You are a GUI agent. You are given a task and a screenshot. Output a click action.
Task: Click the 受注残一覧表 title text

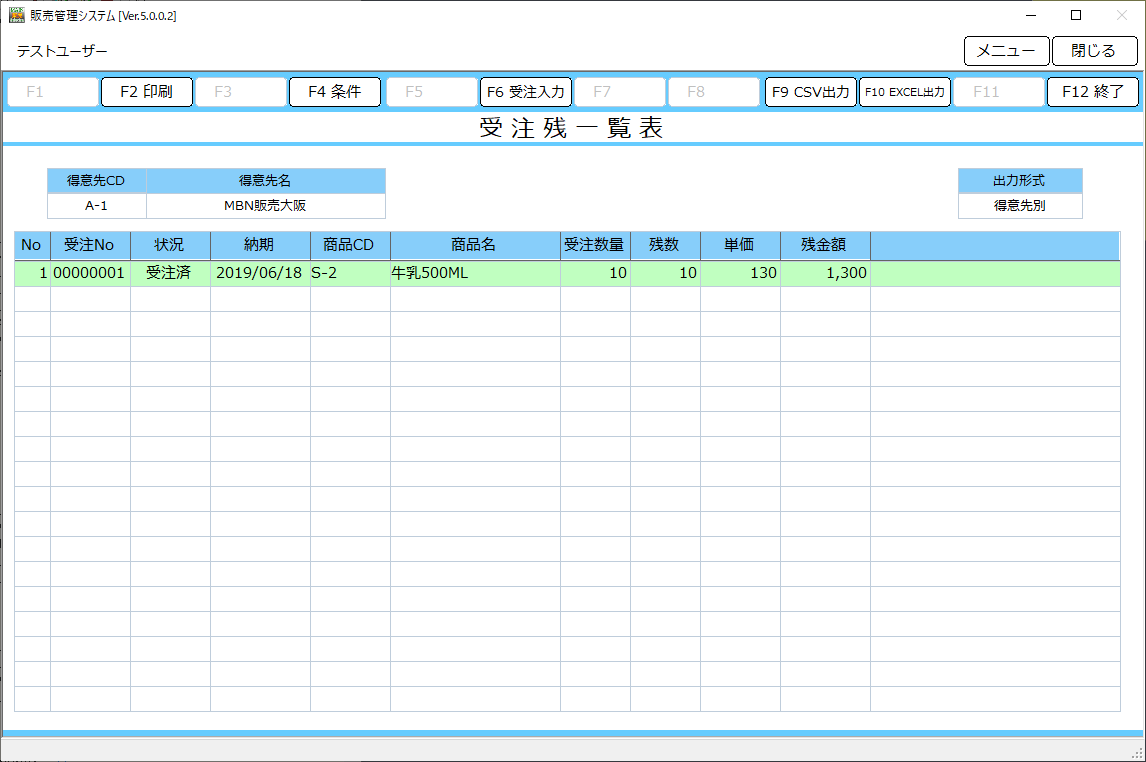[572, 128]
